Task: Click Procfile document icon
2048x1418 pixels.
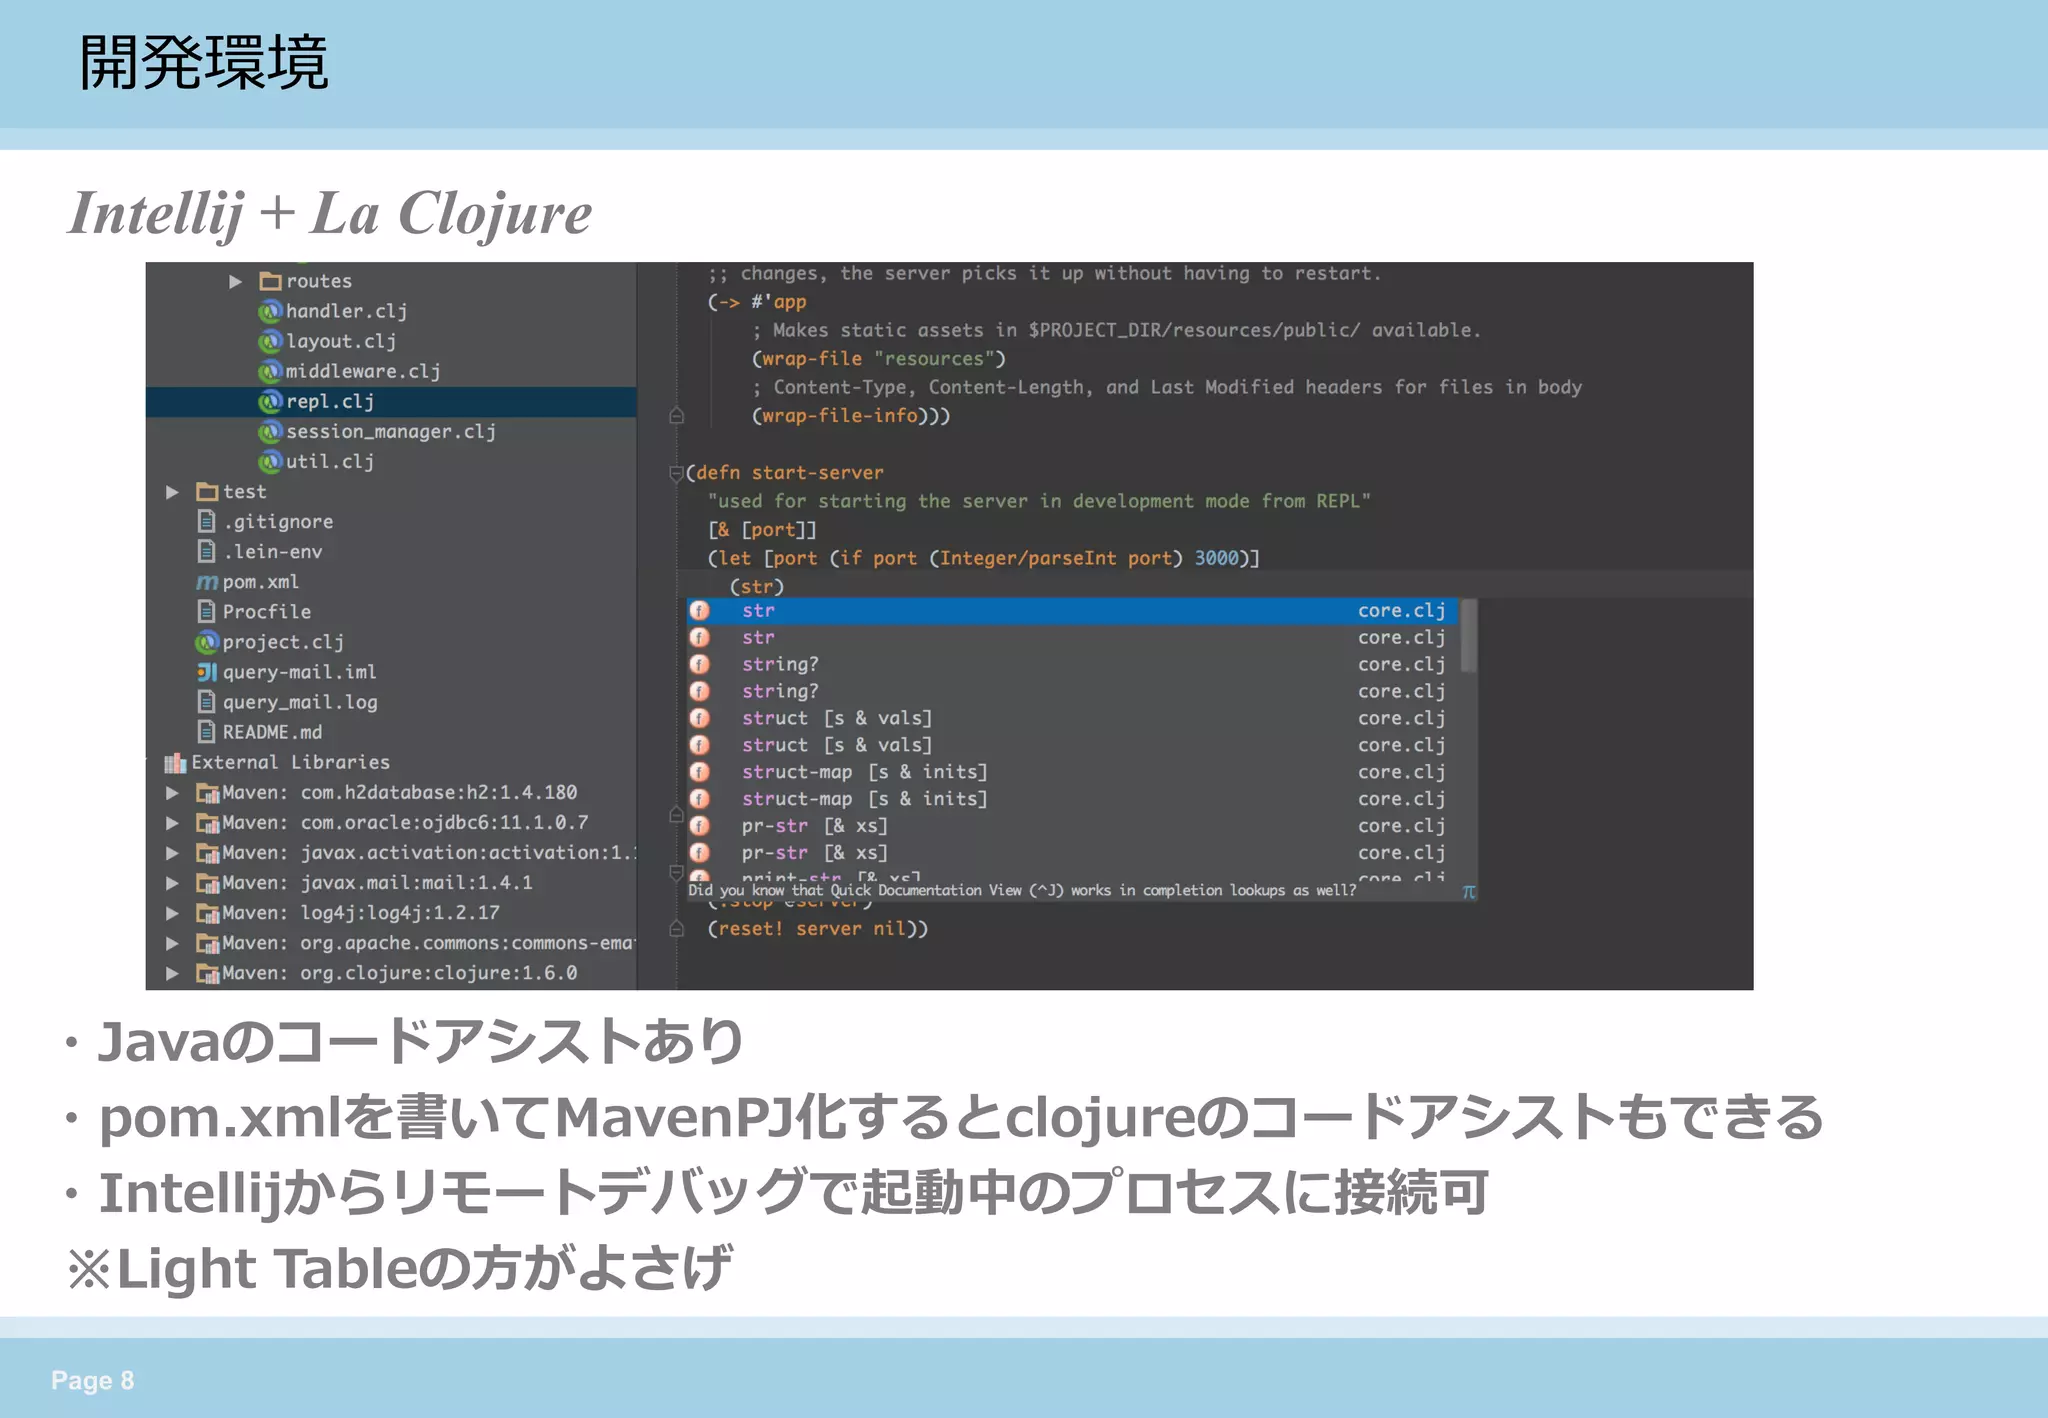Action: point(206,611)
